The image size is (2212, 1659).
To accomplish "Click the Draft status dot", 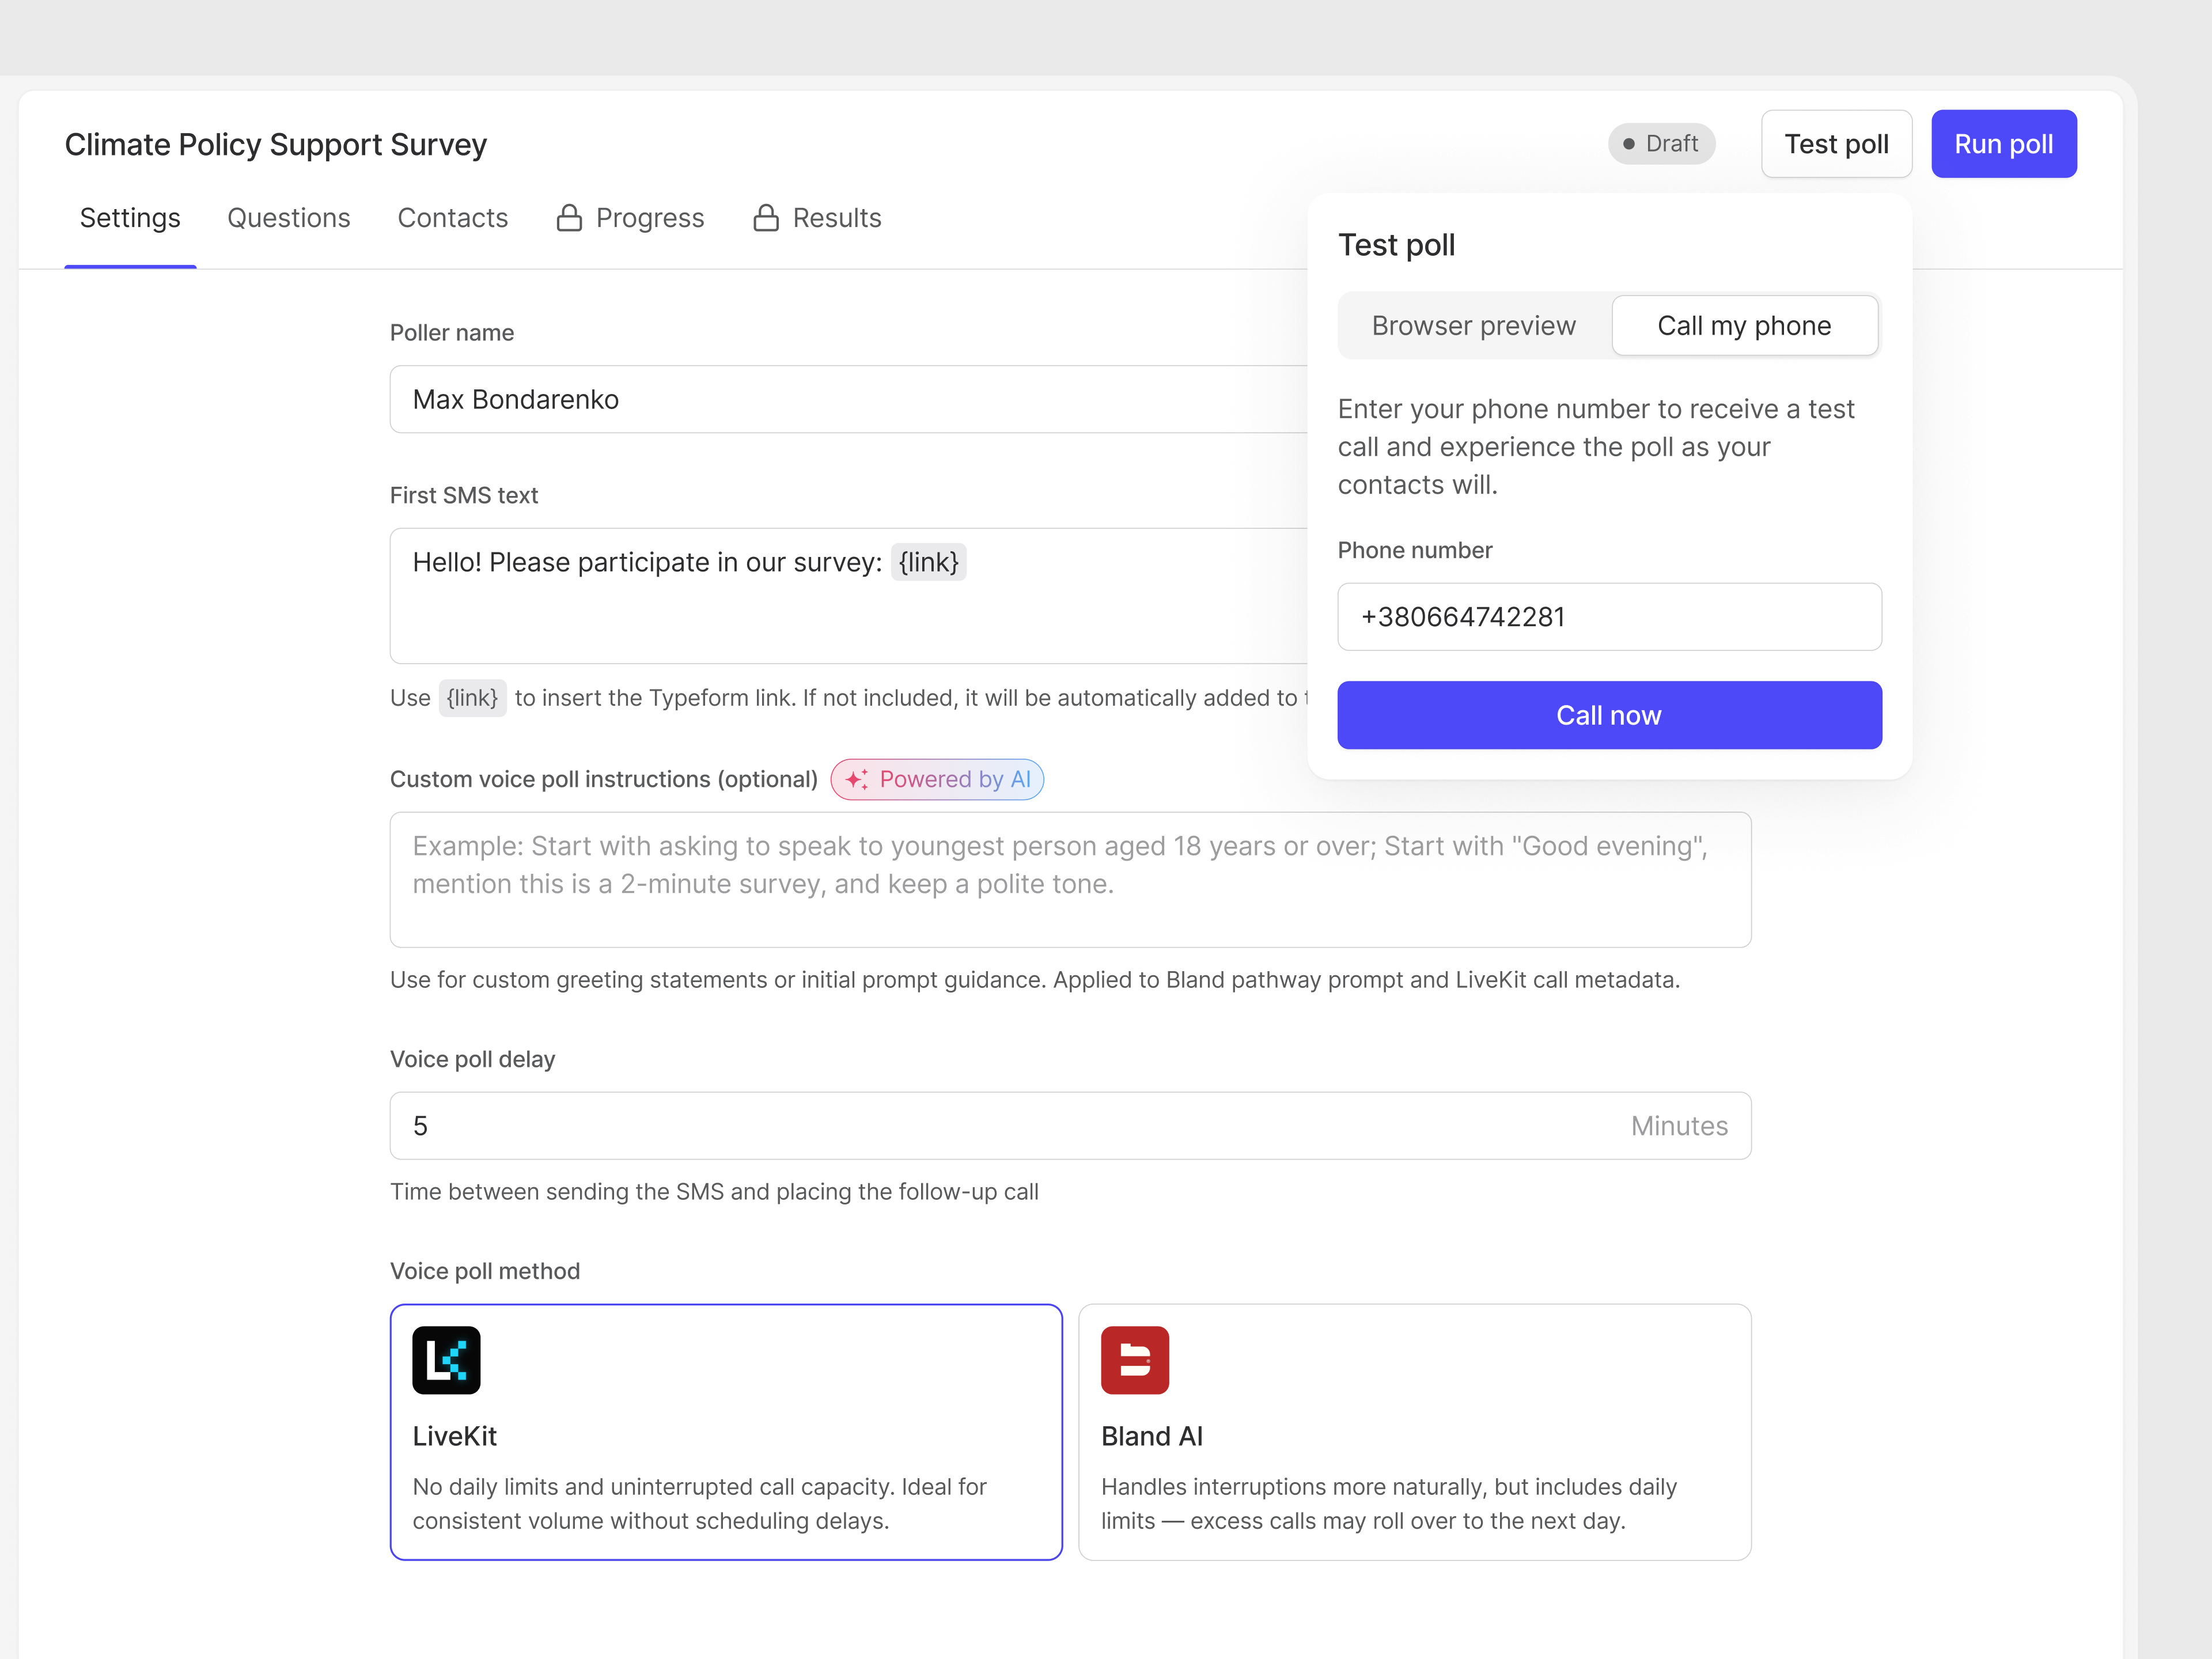I will click(1629, 144).
